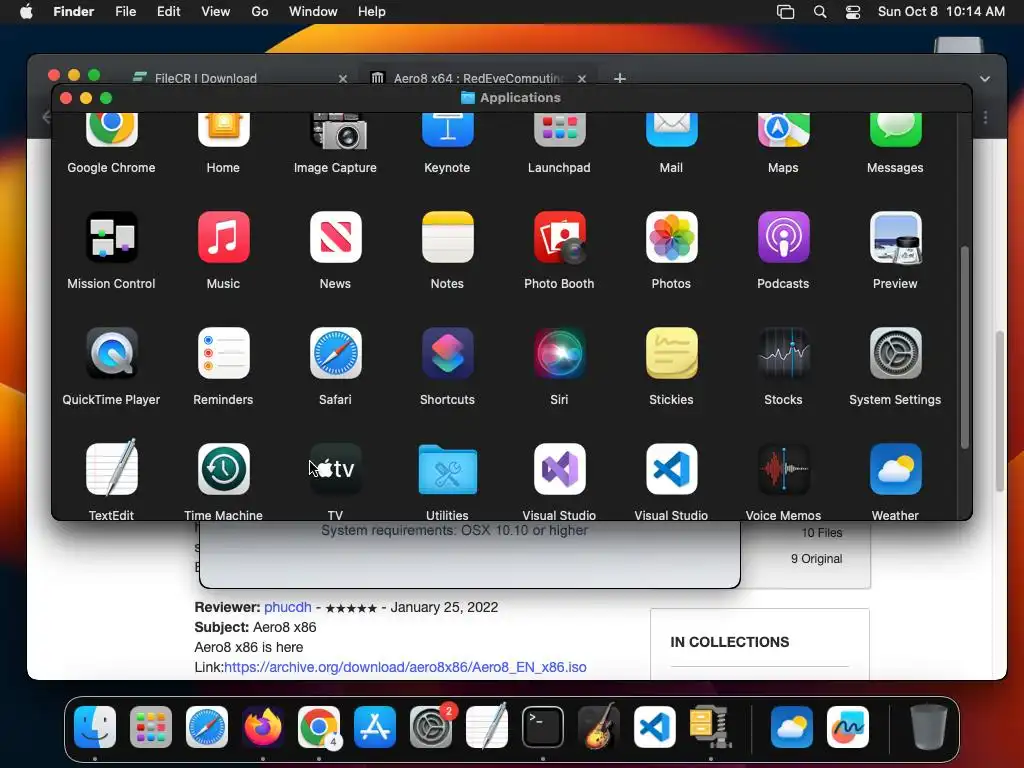The height and width of the screenshot is (768, 1024).
Task: Select the Photos app icon
Action: coord(671,237)
